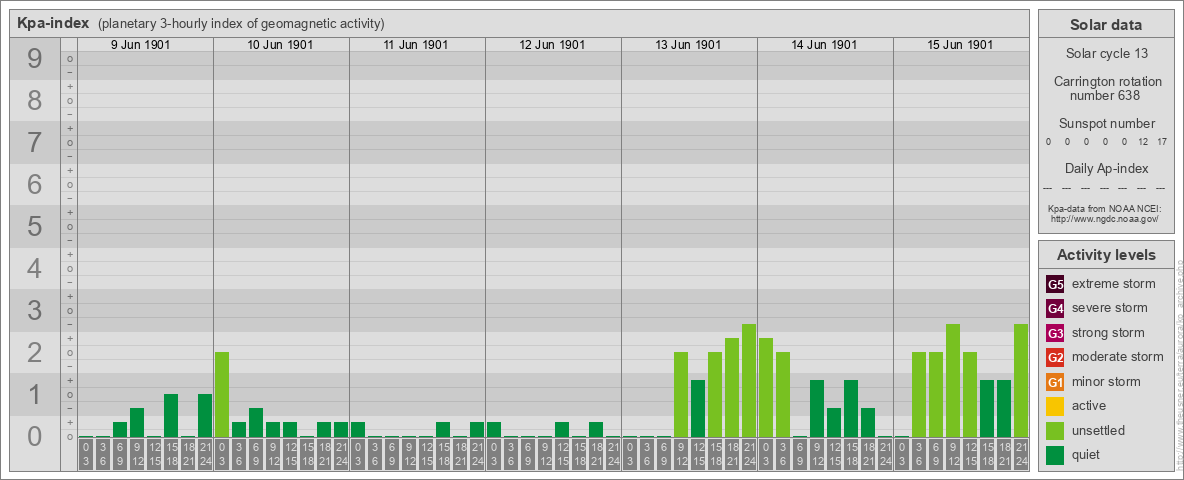The height and width of the screenshot is (480, 1184).
Task: Click the 13 Jun 21–24h tallest bar
Action: tap(748, 380)
